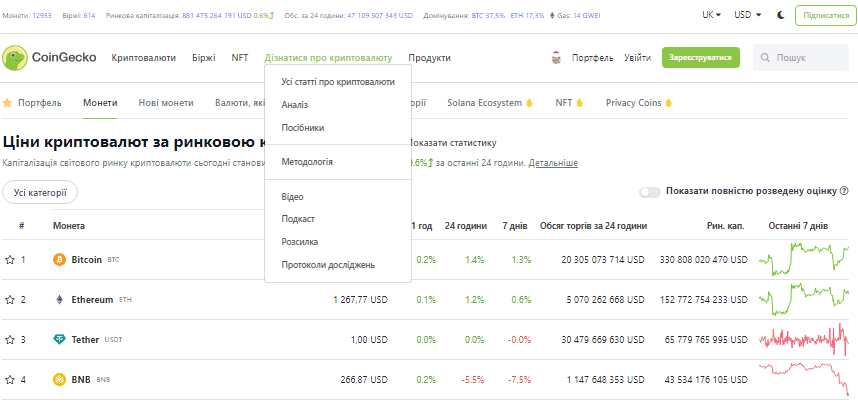
Task: Click market cap value 881 475 264 191 USD
Action: point(217,16)
